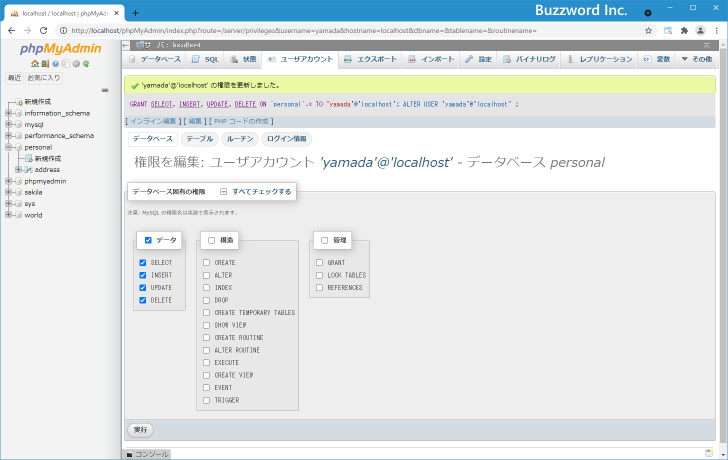Expand the information_schema database node
Viewport: 728px width, 460px height.
tap(8, 113)
